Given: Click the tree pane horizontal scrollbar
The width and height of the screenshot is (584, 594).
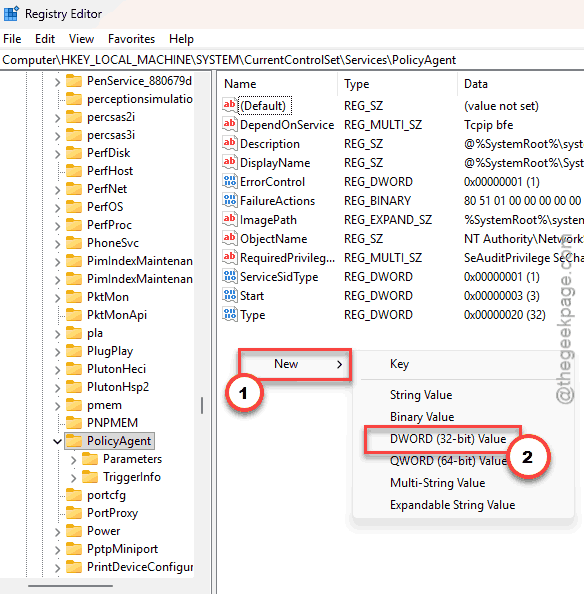Looking at the screenshot, I should click(70, 586).
